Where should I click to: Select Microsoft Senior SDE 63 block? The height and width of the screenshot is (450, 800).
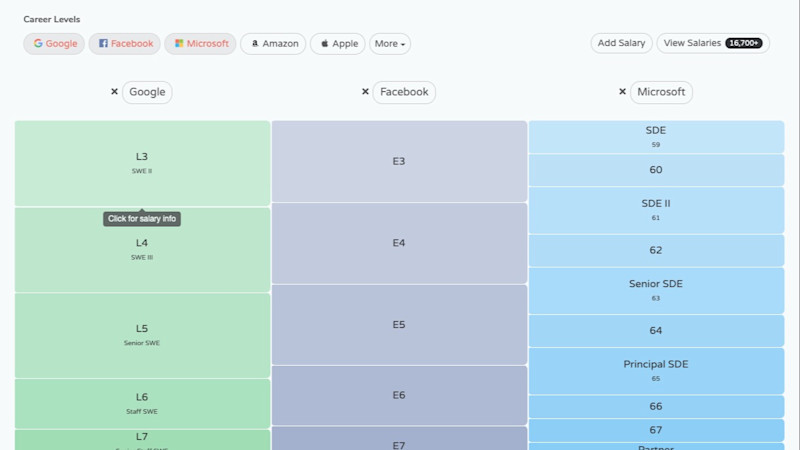tap(657, 291)
